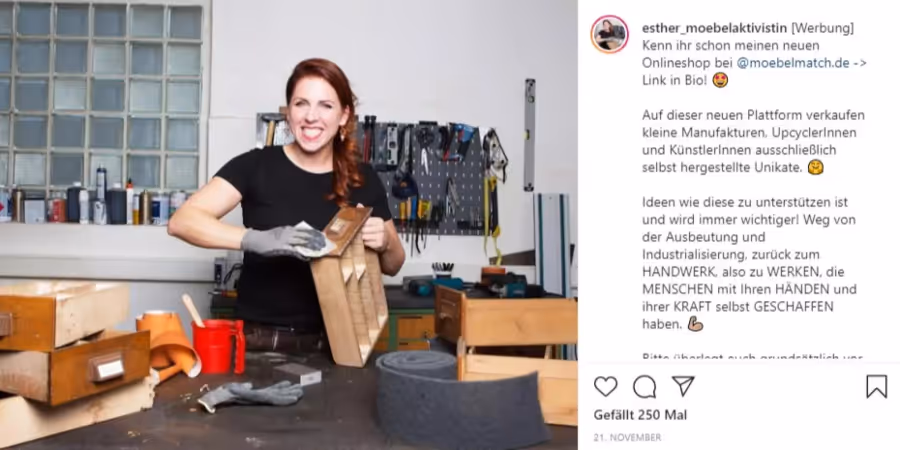The width and height of the screenshot is (900, 450).
Task: Open esther_moebelaktivistin profile picture
Action: 610,34
